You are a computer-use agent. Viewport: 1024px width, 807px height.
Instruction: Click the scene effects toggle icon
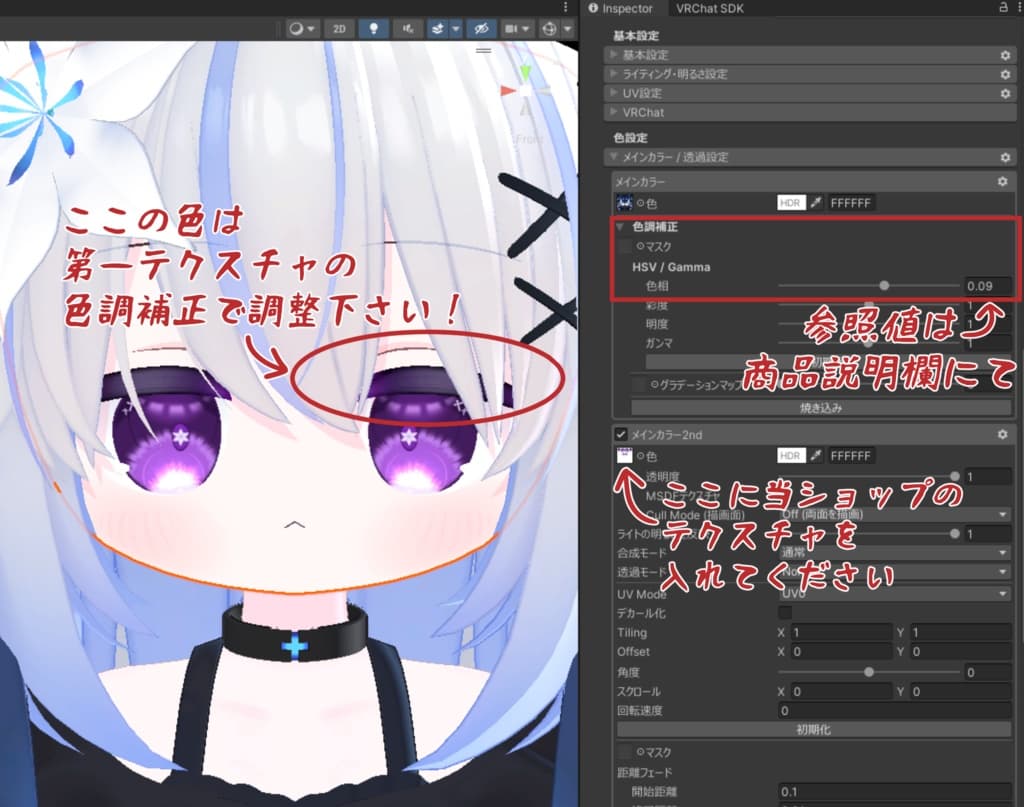pos(440,29)
